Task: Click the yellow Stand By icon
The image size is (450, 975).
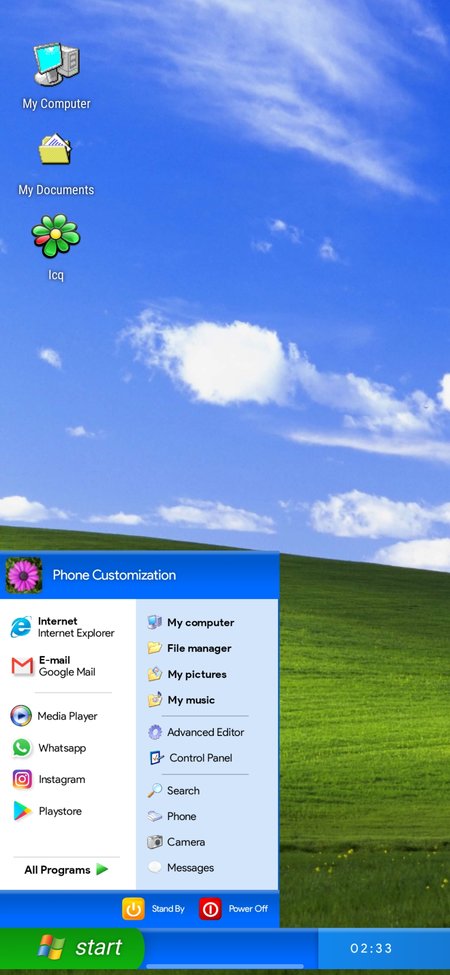Action: point(133,908)
